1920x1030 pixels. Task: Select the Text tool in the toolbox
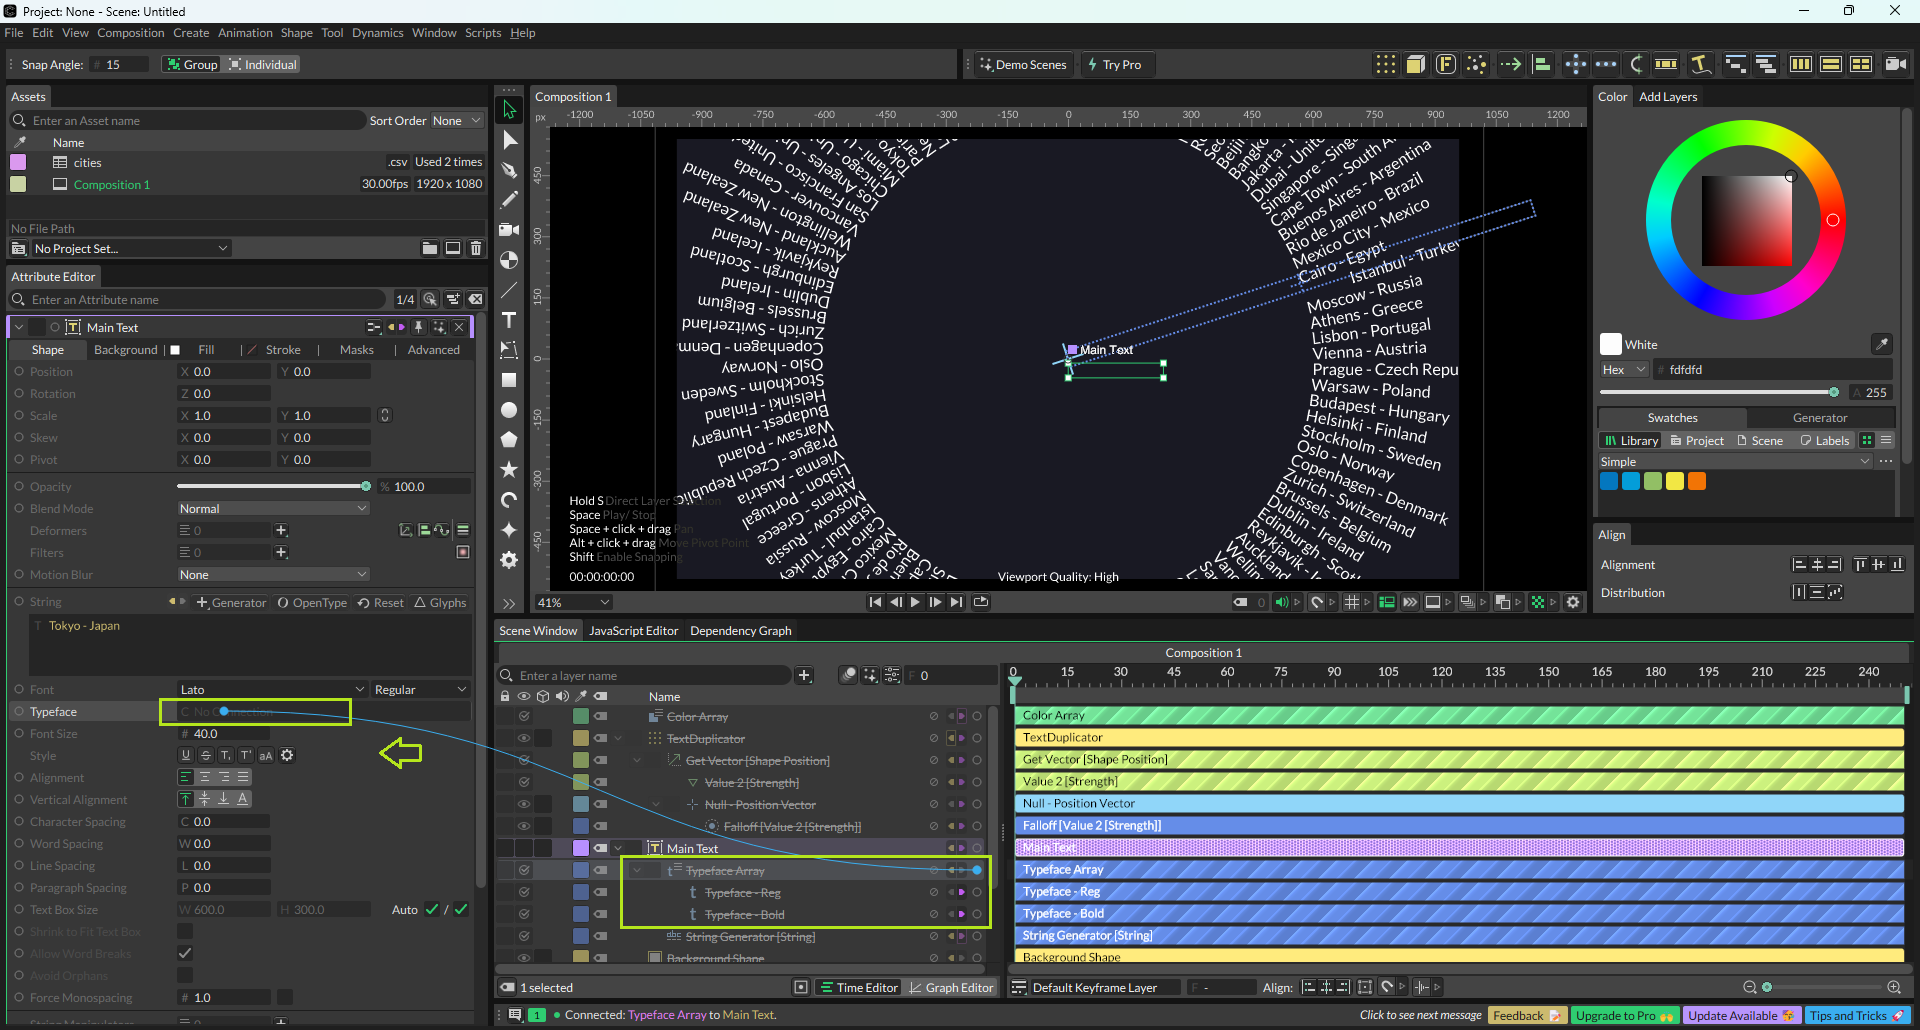click(x=509, y=320)
